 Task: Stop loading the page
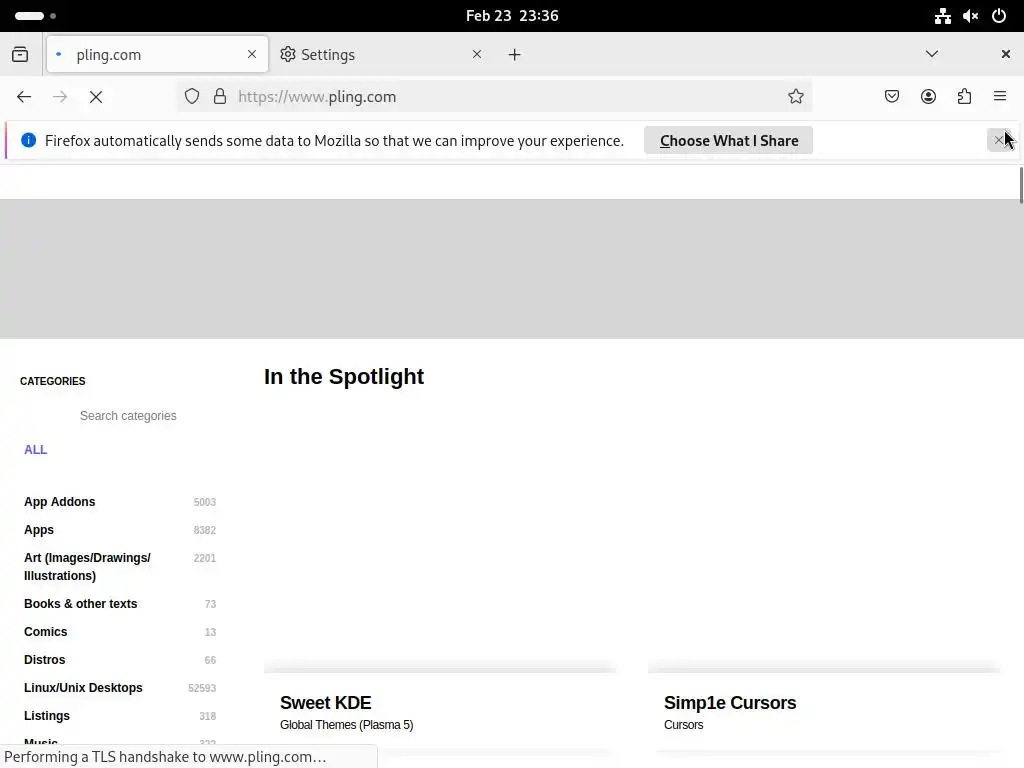96,97
